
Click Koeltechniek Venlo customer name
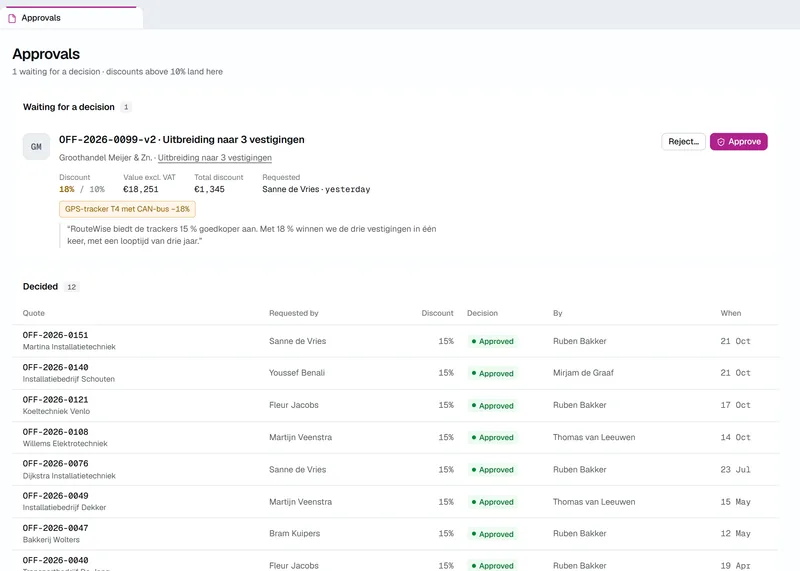(56, 411)
